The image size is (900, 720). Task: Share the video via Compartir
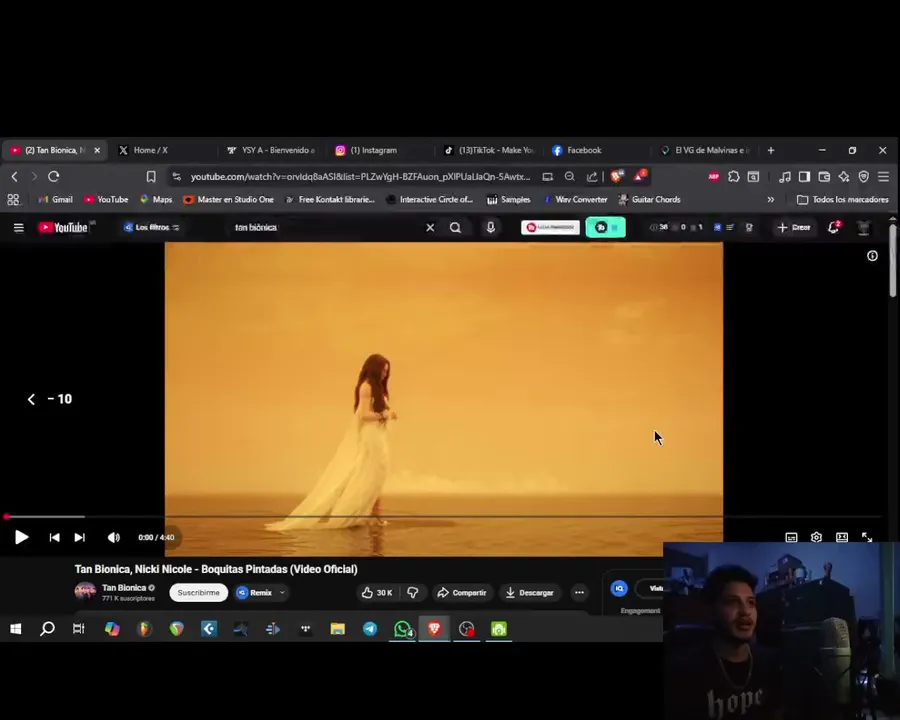461,593
